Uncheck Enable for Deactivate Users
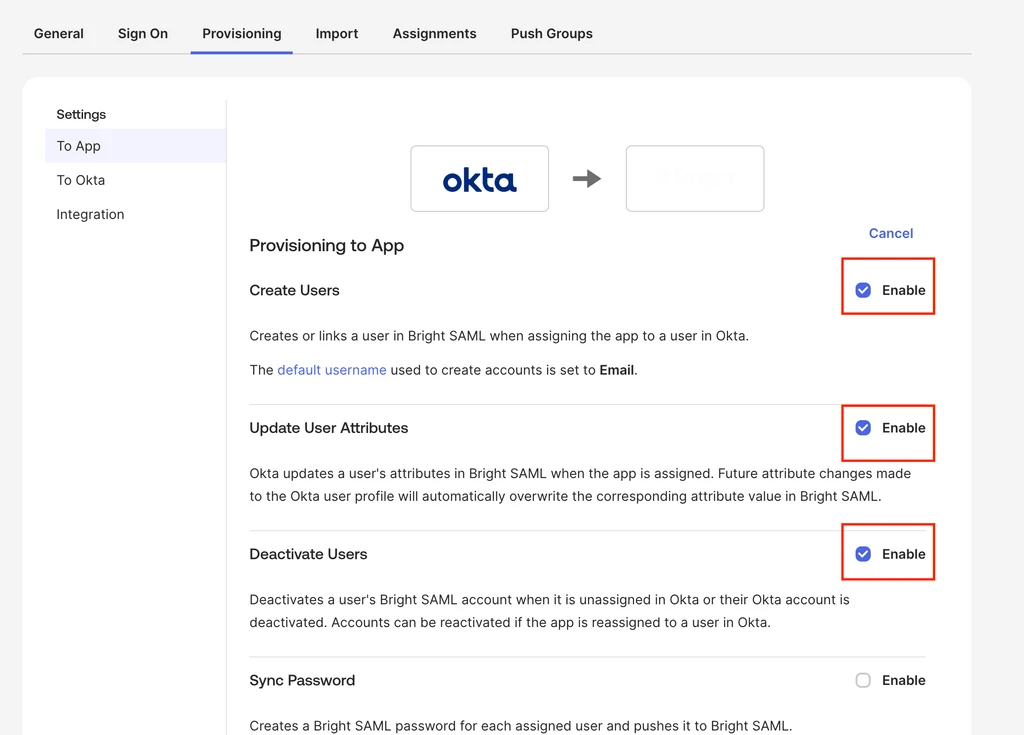The height and width of the screenshot is (735, 1024). coord(863,554)
